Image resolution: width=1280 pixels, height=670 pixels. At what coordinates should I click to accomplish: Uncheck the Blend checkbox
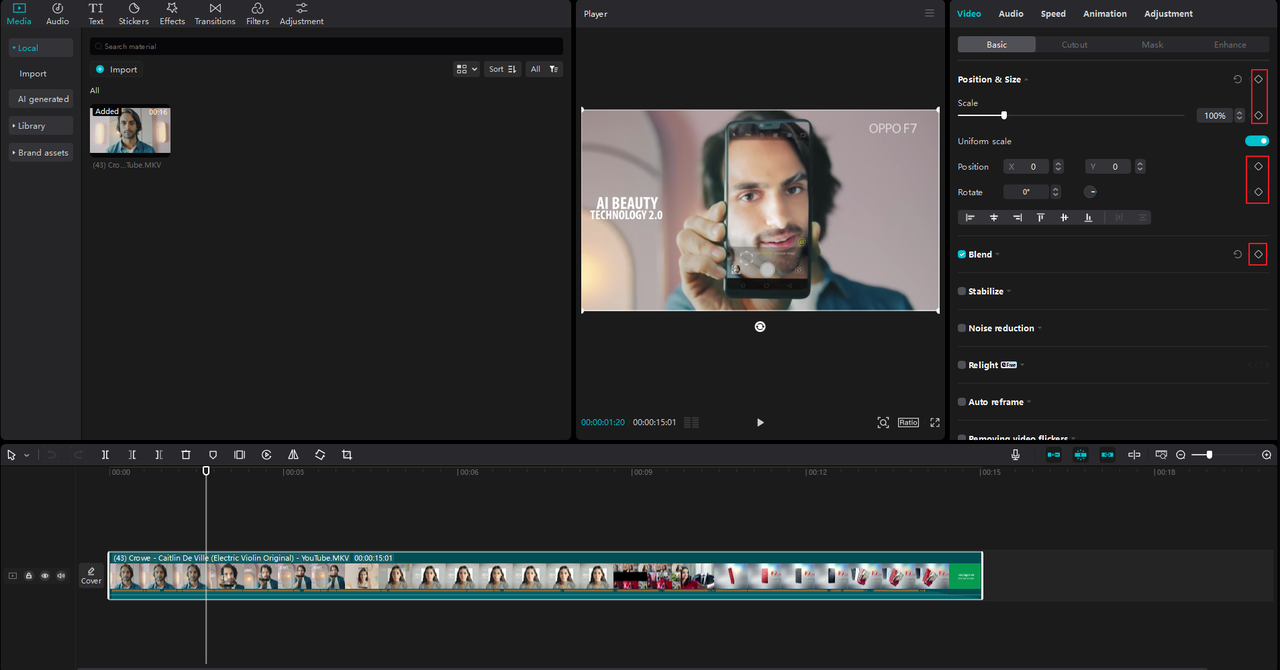click(x=962, y=255)
